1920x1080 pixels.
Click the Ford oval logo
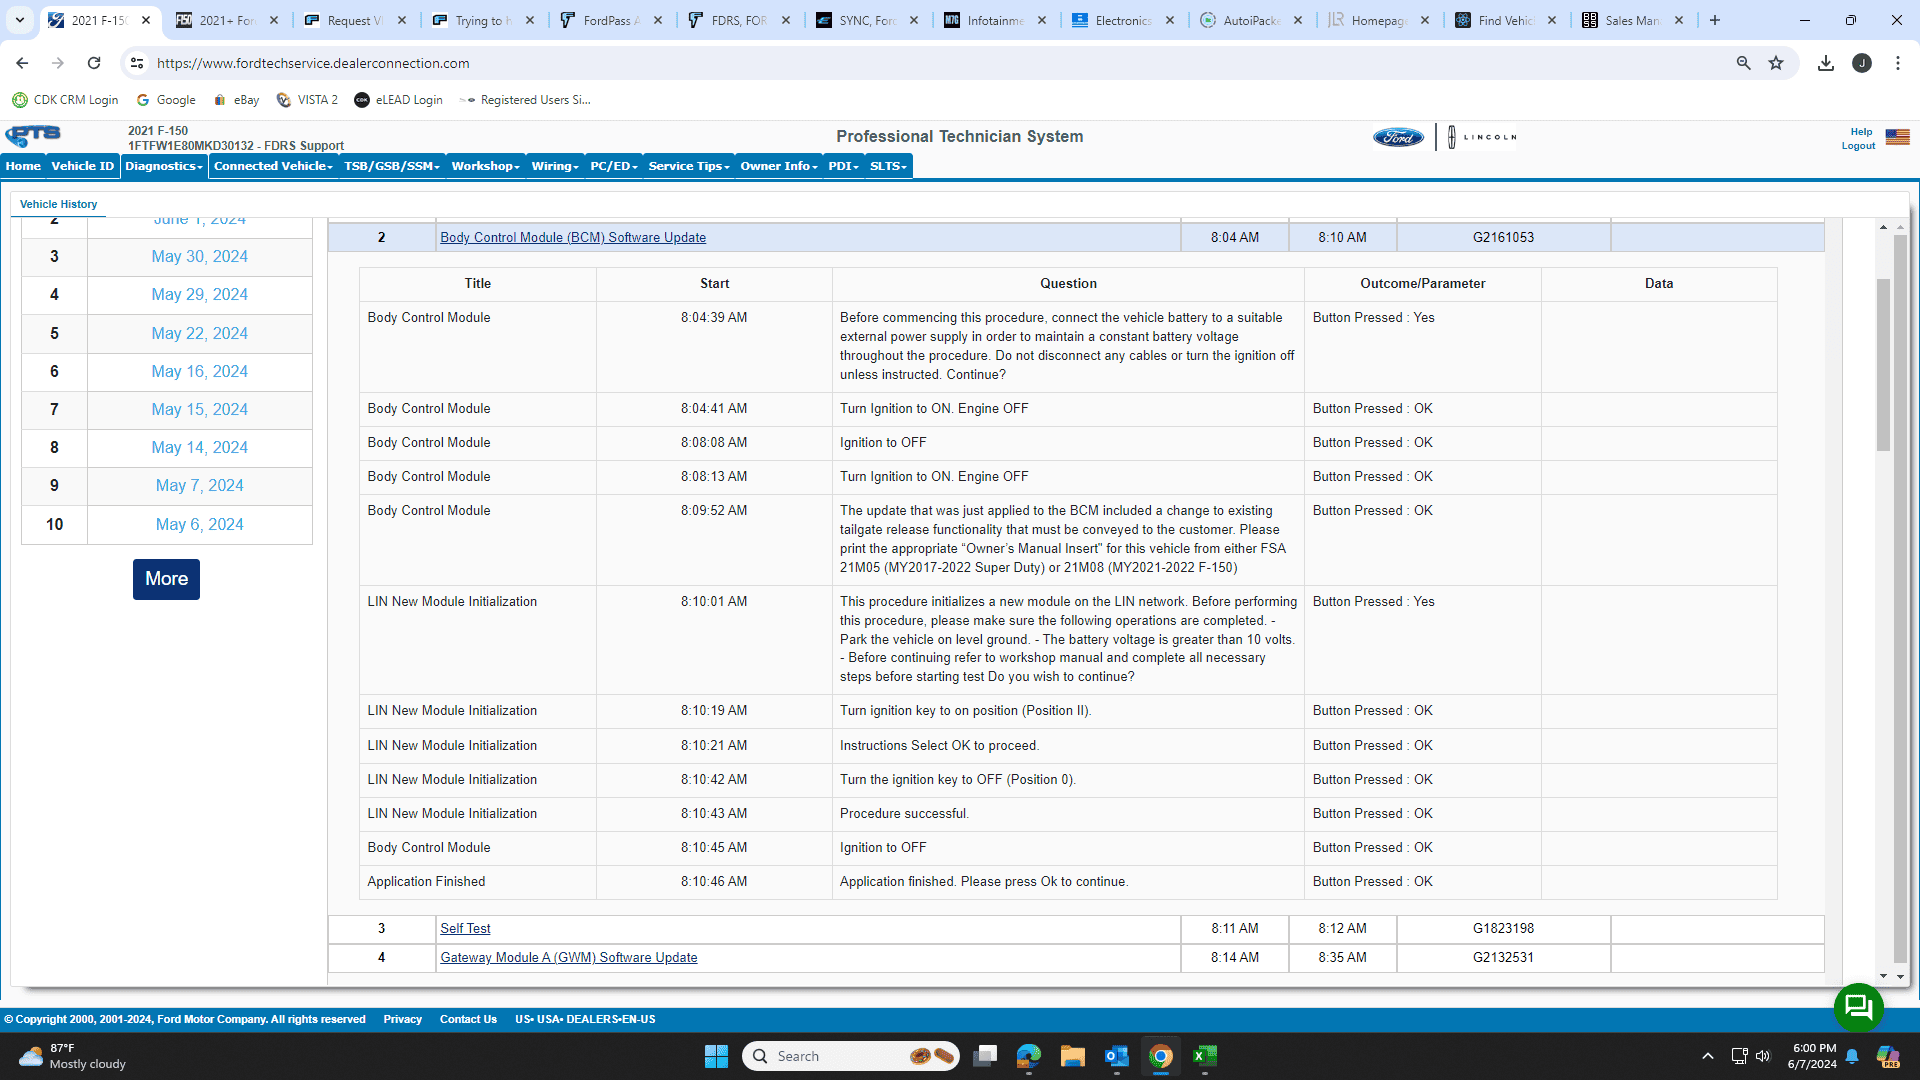click(x=1397, y=137)
